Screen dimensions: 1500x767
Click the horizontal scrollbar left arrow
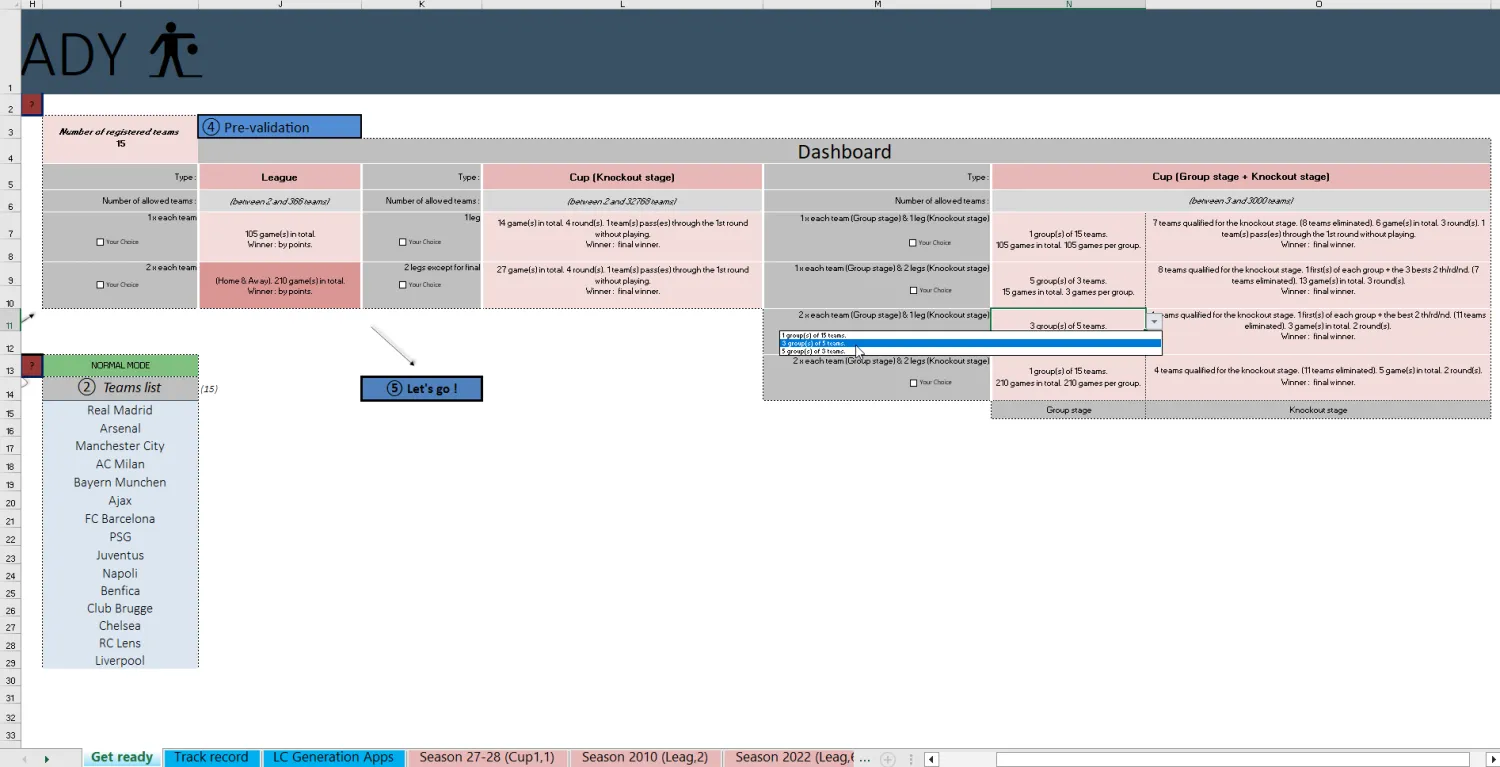point(931,759)
